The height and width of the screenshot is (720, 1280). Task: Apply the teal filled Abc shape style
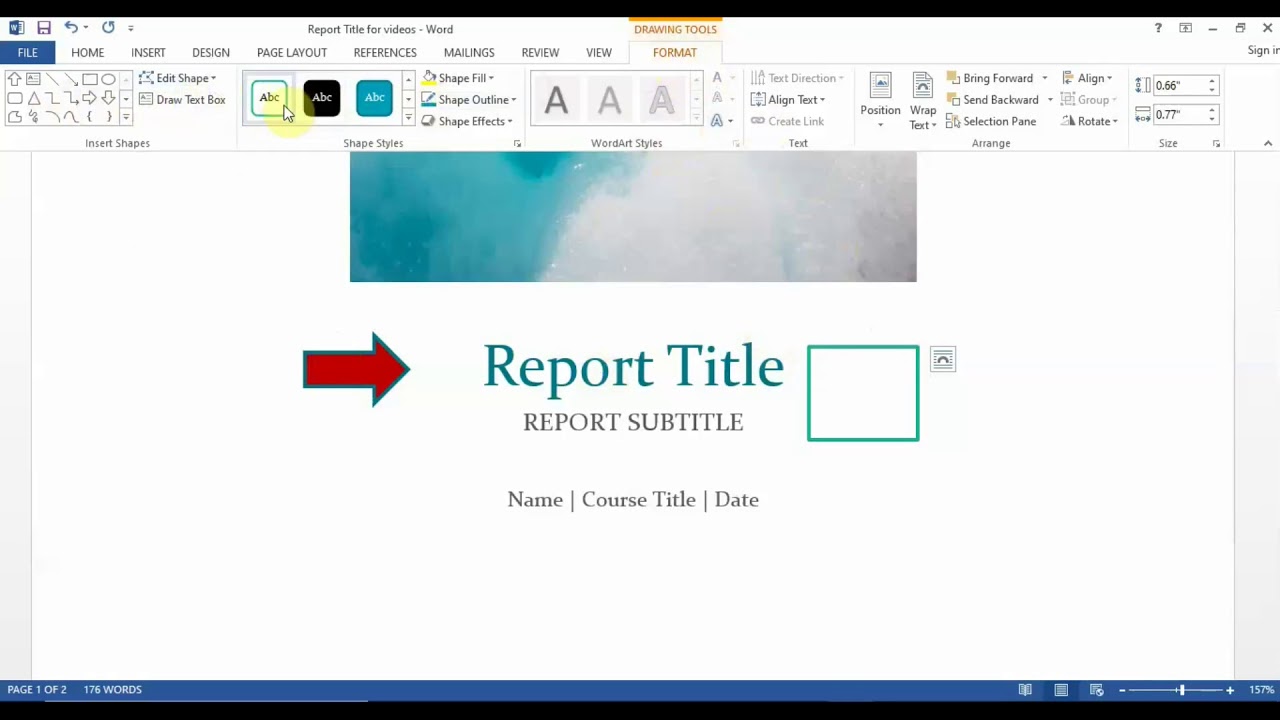(x=374, y=98)
